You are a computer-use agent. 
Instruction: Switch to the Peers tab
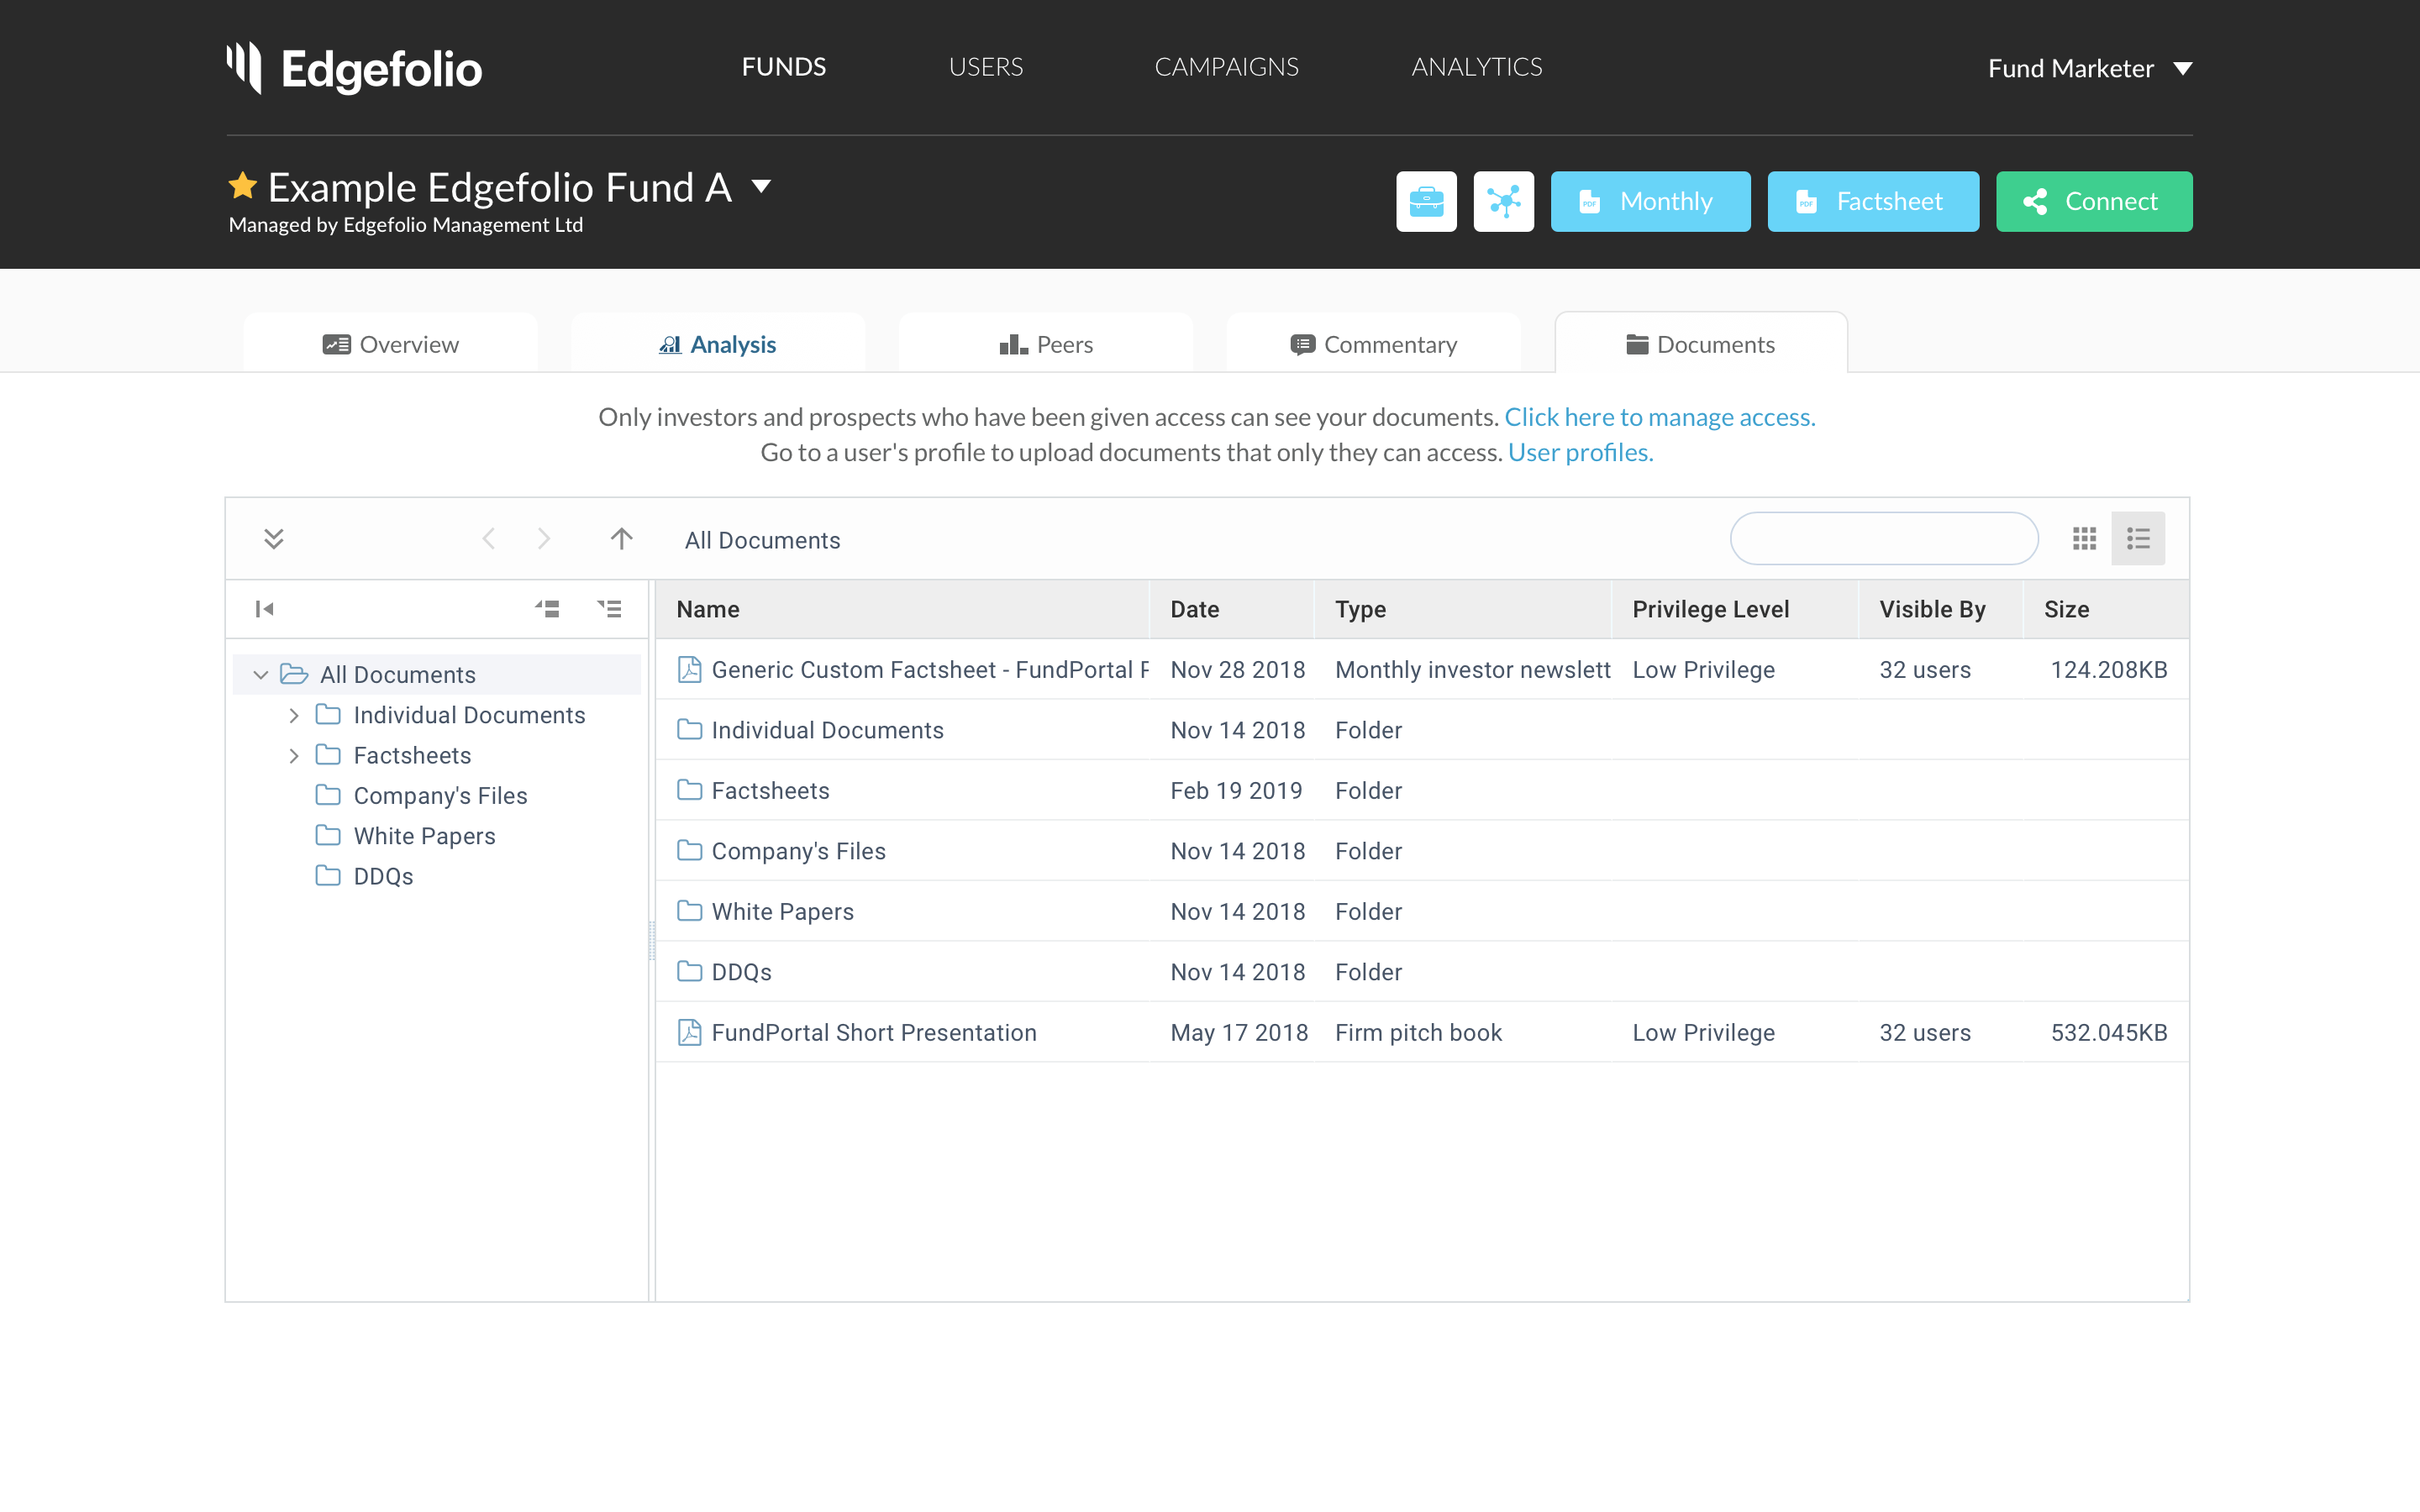[x=1046, y=343]
